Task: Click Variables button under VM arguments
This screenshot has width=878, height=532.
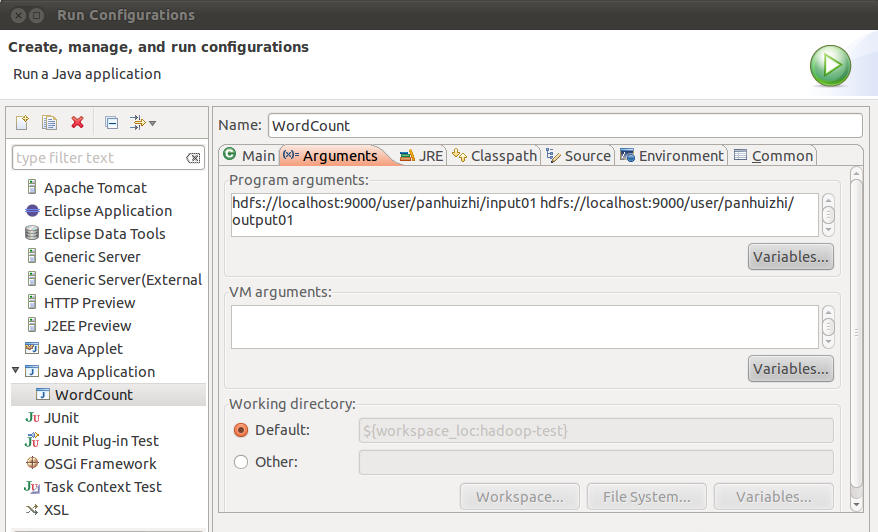Action: pyautogui.click(x=790, y=368)
